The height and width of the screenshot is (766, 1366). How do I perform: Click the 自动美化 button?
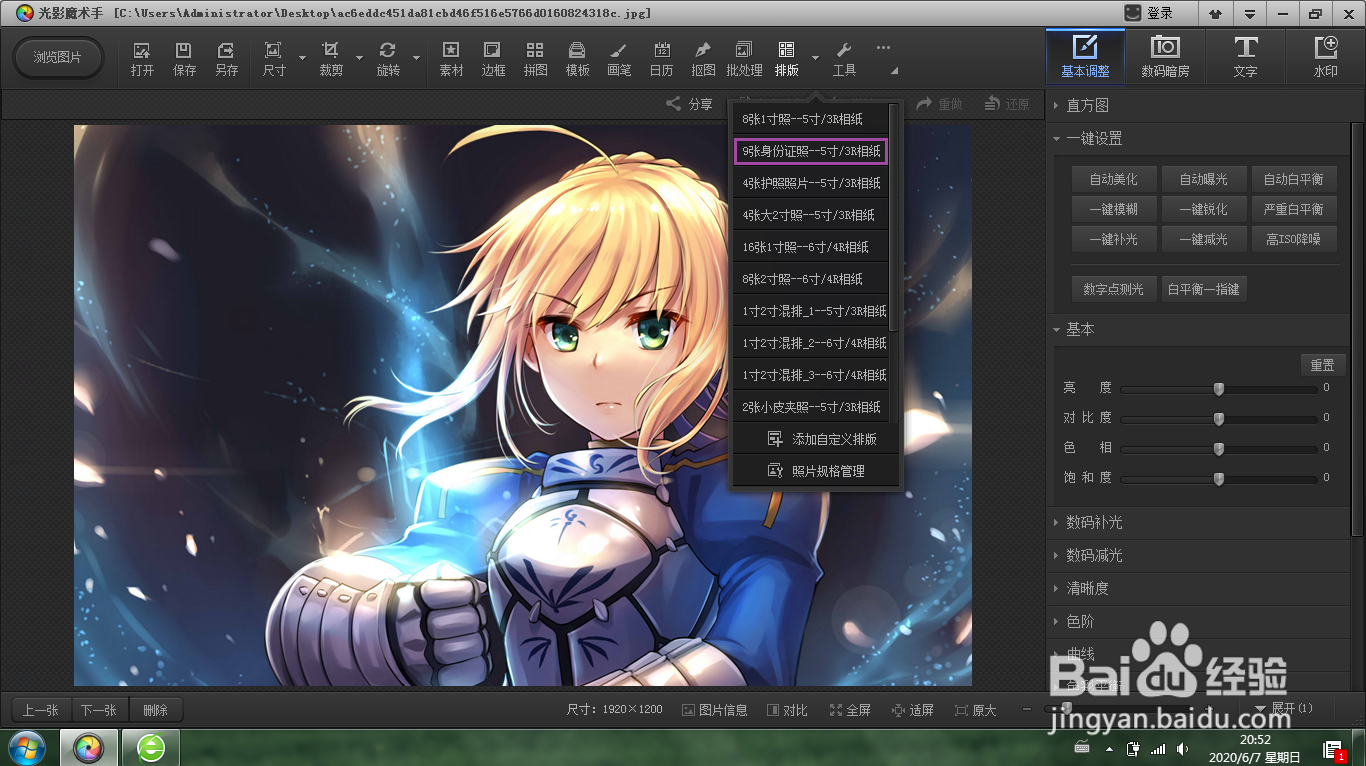point(1113,179)
